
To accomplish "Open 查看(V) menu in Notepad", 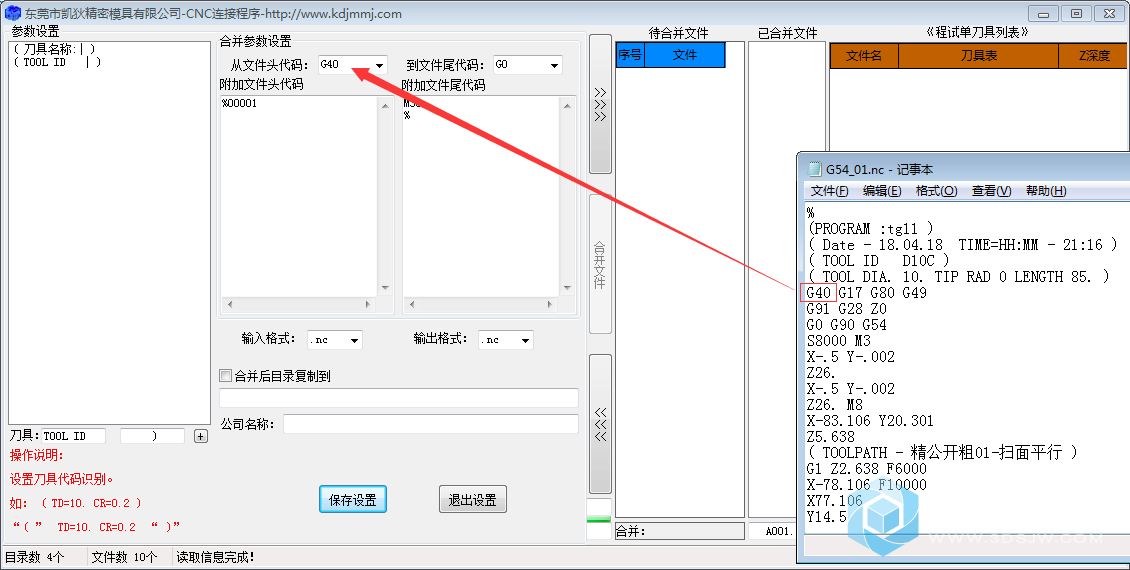I will tap(992, 190).
